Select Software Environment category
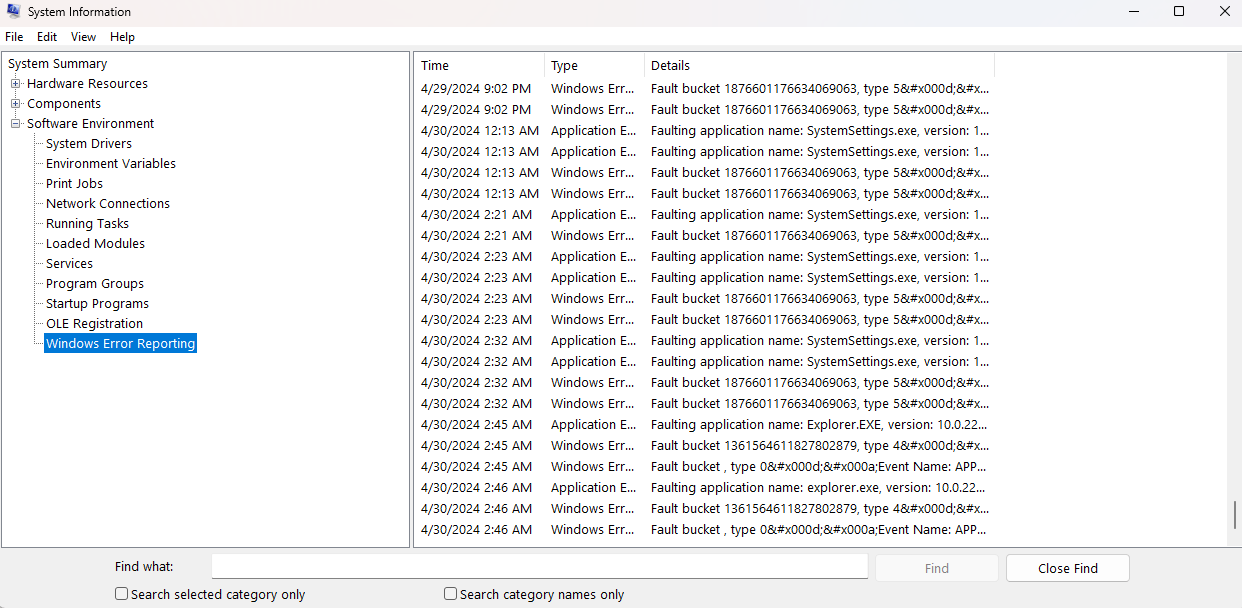The height and width of the screenshot is (608, 1242). (91, 124)
